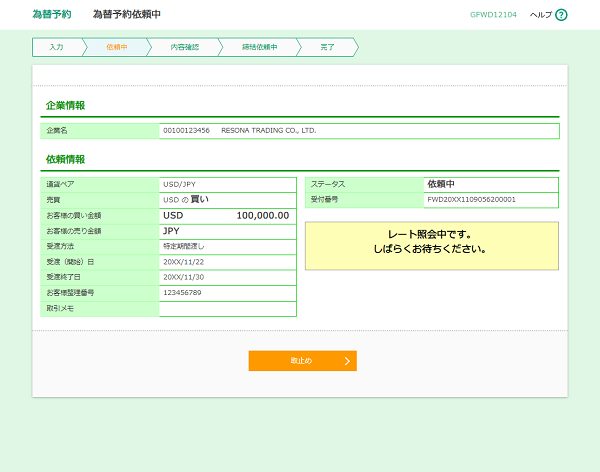Select the 締結依頼中 step tab
The image size is (600, 472).
[259, 47]
